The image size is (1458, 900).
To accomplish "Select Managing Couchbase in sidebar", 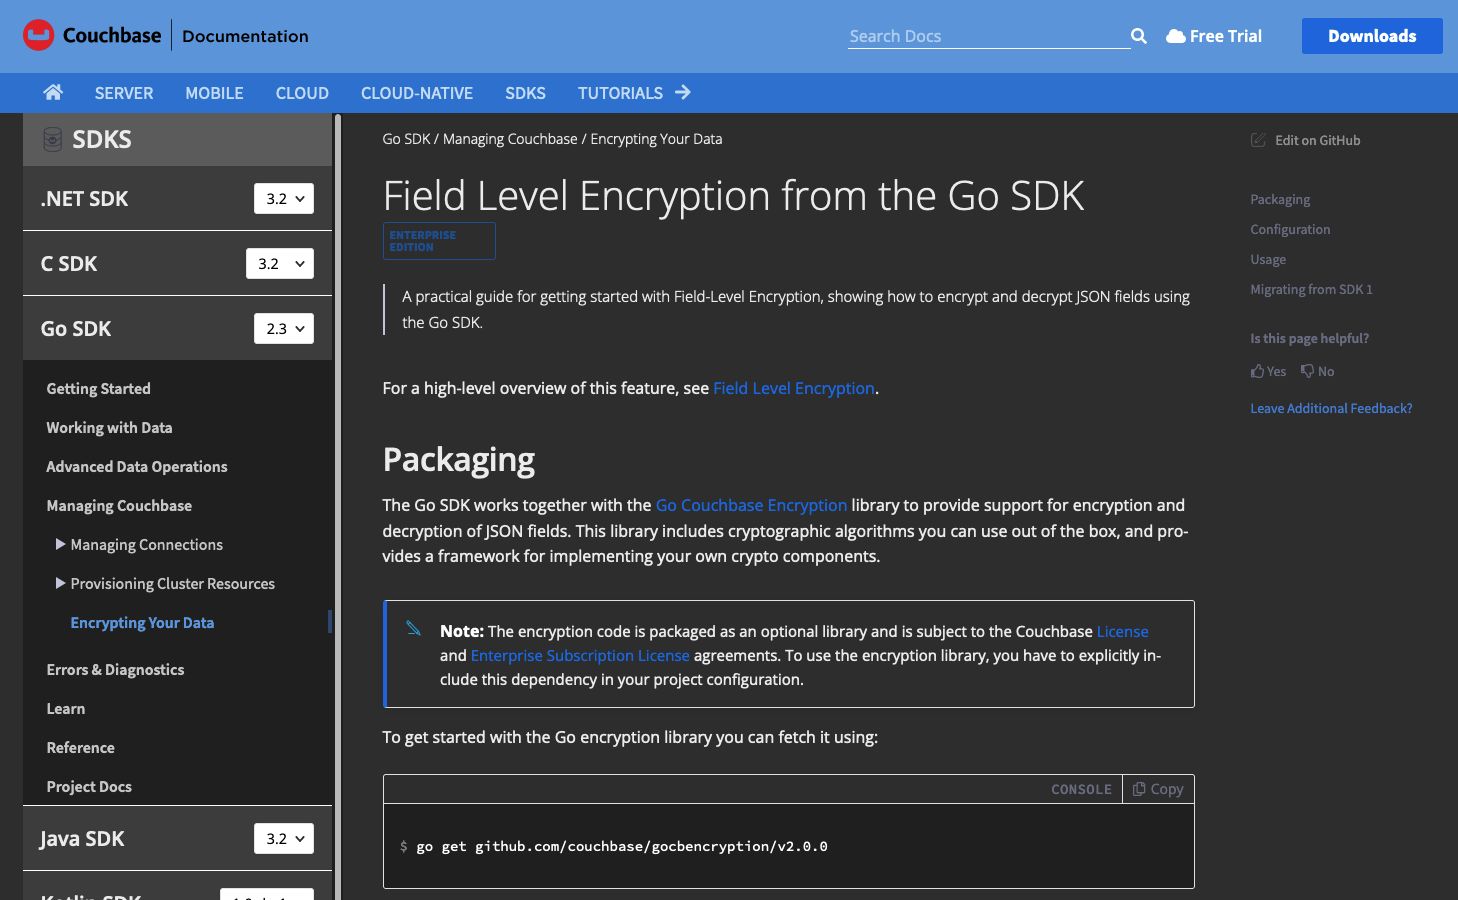I will pyautogui.click(x=119, y=505).
